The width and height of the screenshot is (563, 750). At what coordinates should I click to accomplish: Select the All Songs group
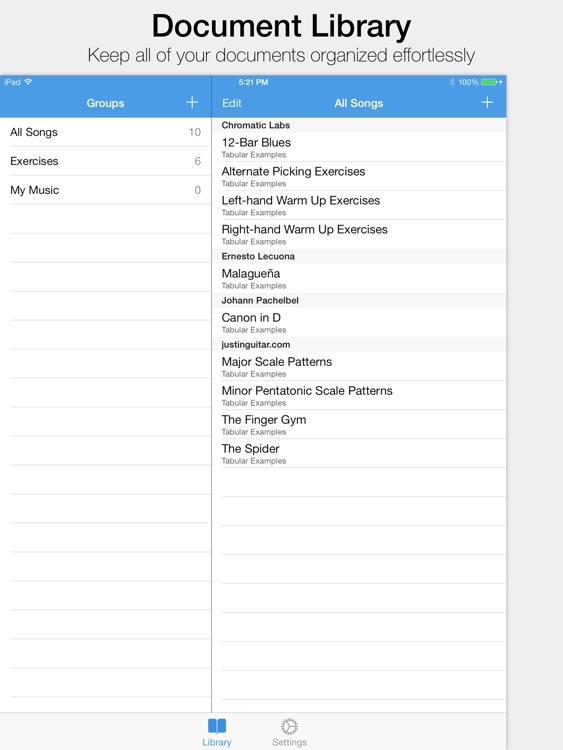(105, 132)
